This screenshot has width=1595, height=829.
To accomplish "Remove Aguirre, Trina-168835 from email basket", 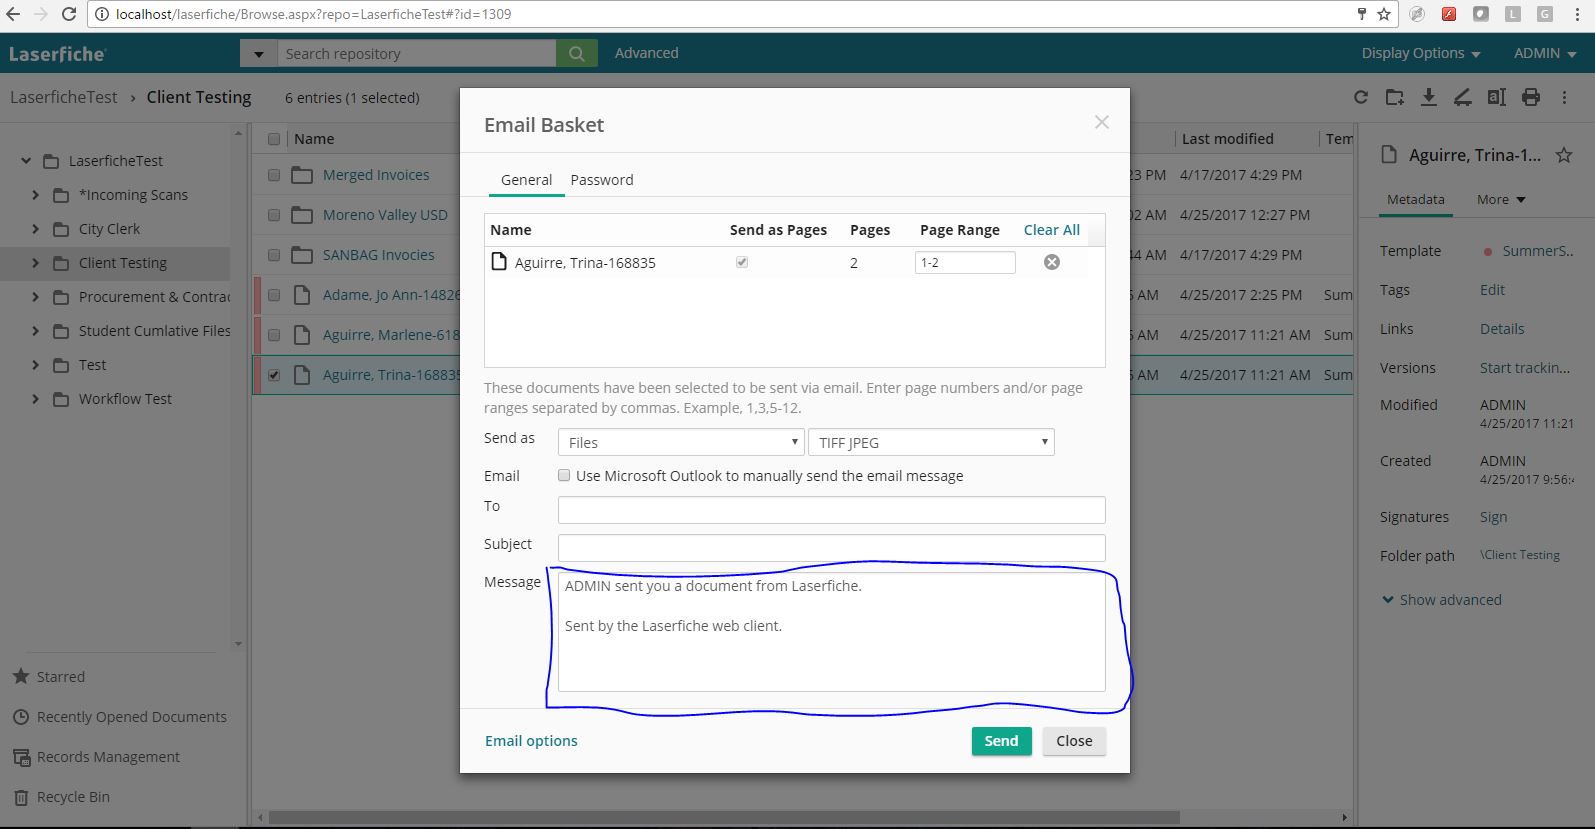I will coord(1051,262).
